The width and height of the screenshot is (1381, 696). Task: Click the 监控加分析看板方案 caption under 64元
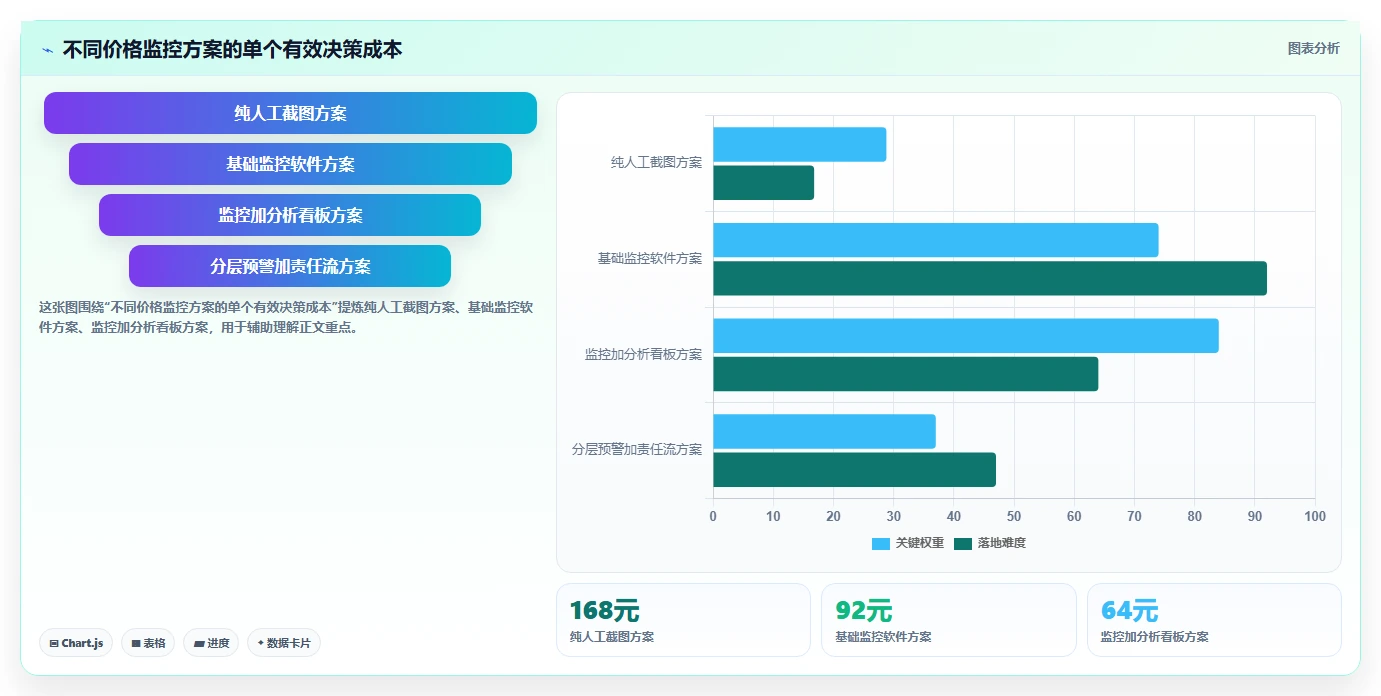[1155, 637]
